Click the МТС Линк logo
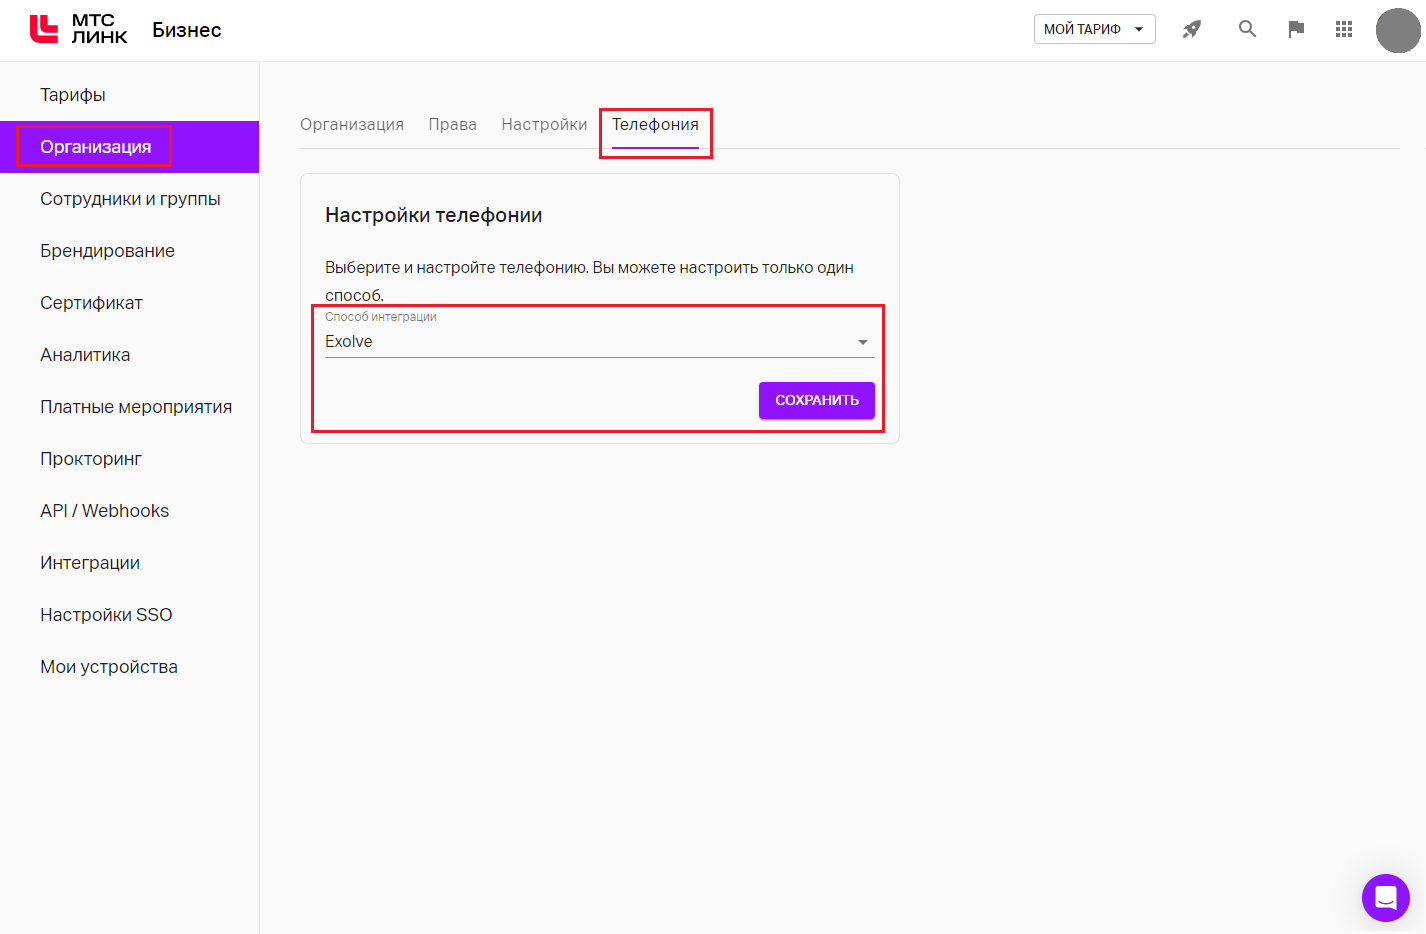The height and width of the screenshot is (934, 1426). pyautogui.click(x=79, y=29)
